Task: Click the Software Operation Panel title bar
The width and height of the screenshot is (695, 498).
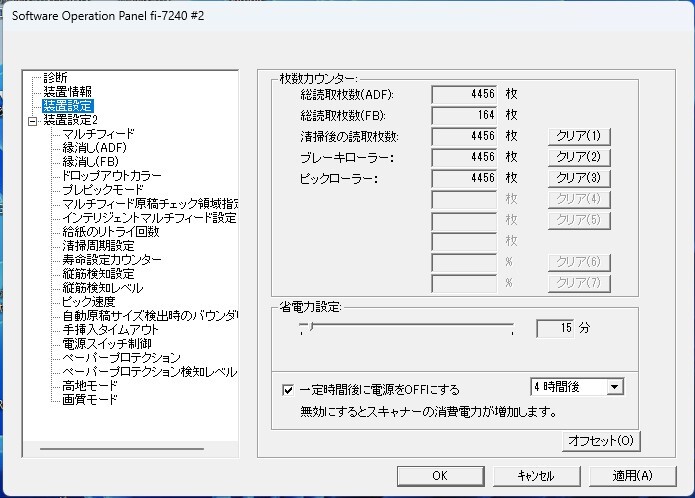Action: point(348,16)
